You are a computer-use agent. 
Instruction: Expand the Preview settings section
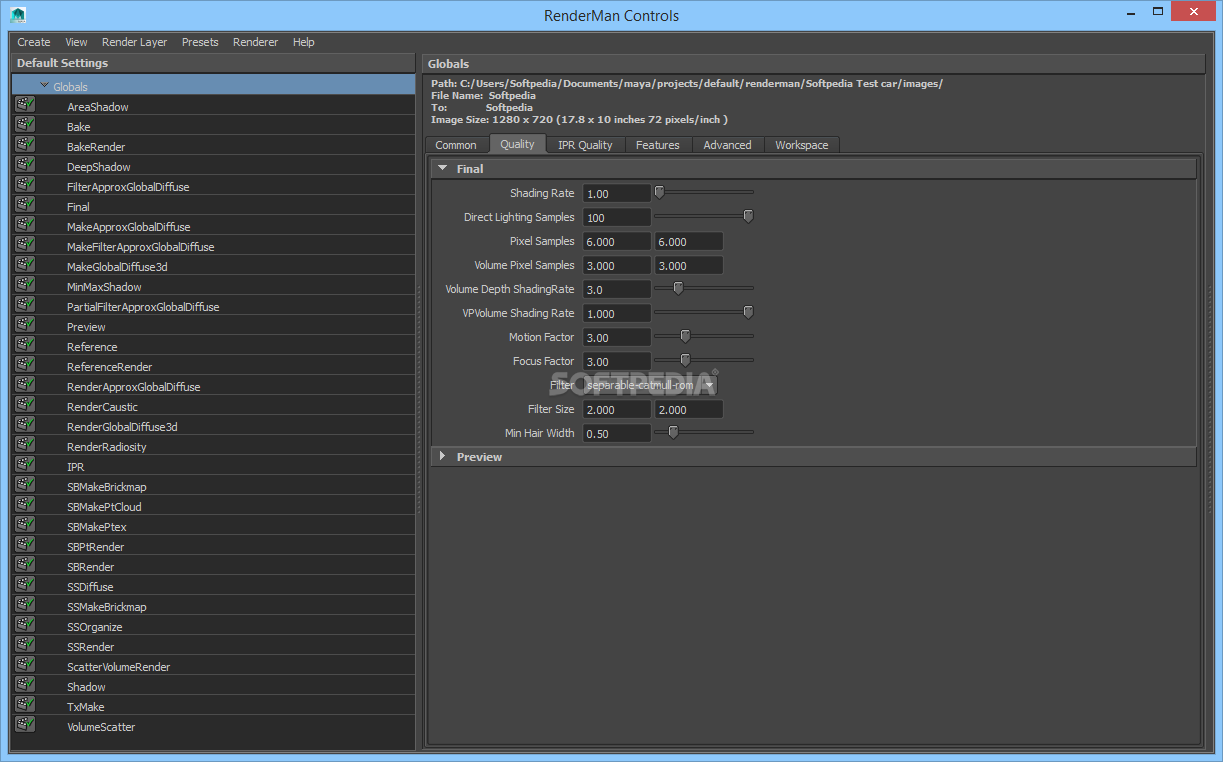(442, 456)
